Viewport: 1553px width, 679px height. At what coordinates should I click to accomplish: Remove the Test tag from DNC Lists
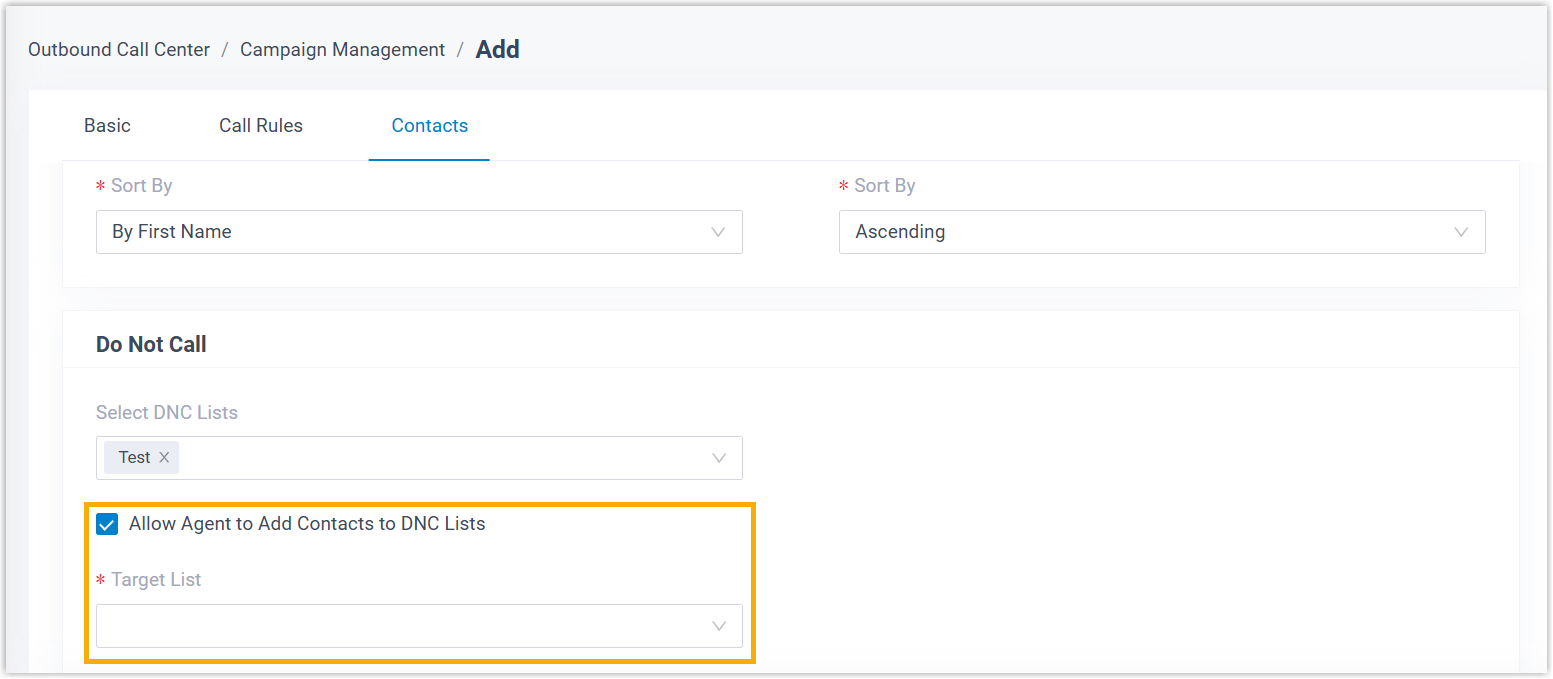pos(164,458)
